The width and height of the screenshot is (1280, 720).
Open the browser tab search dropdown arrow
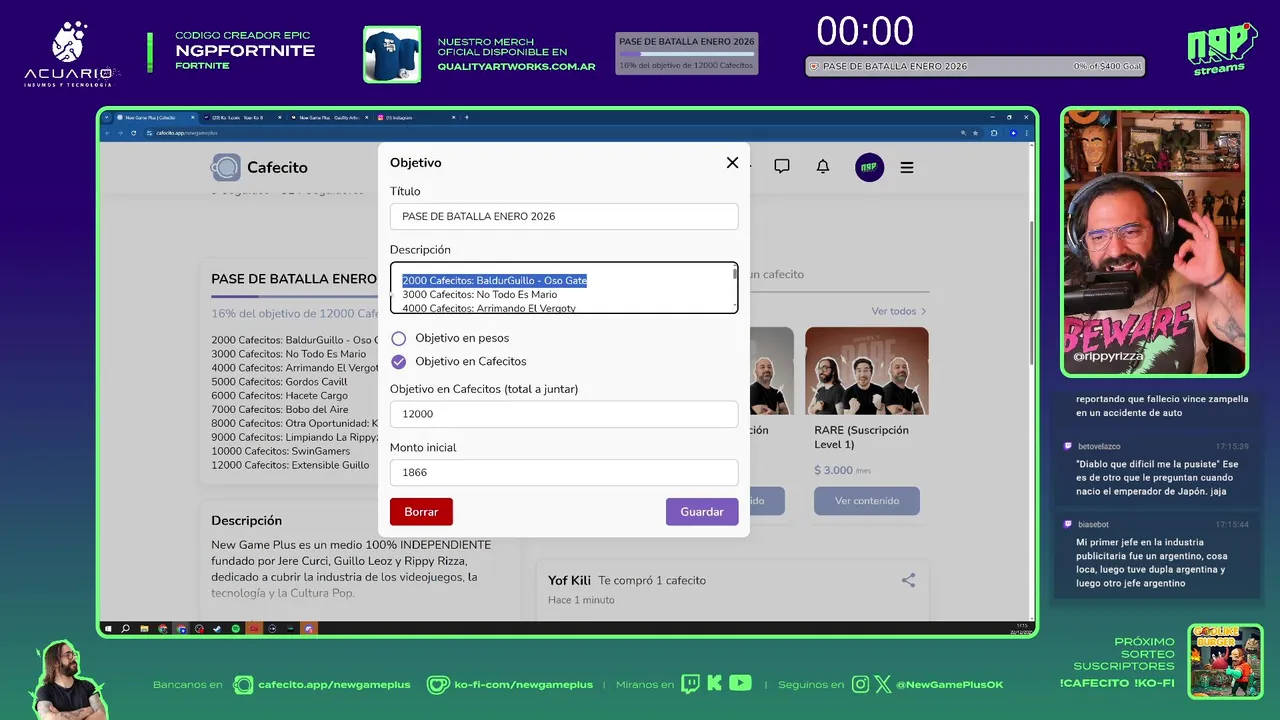pos(107,117)
